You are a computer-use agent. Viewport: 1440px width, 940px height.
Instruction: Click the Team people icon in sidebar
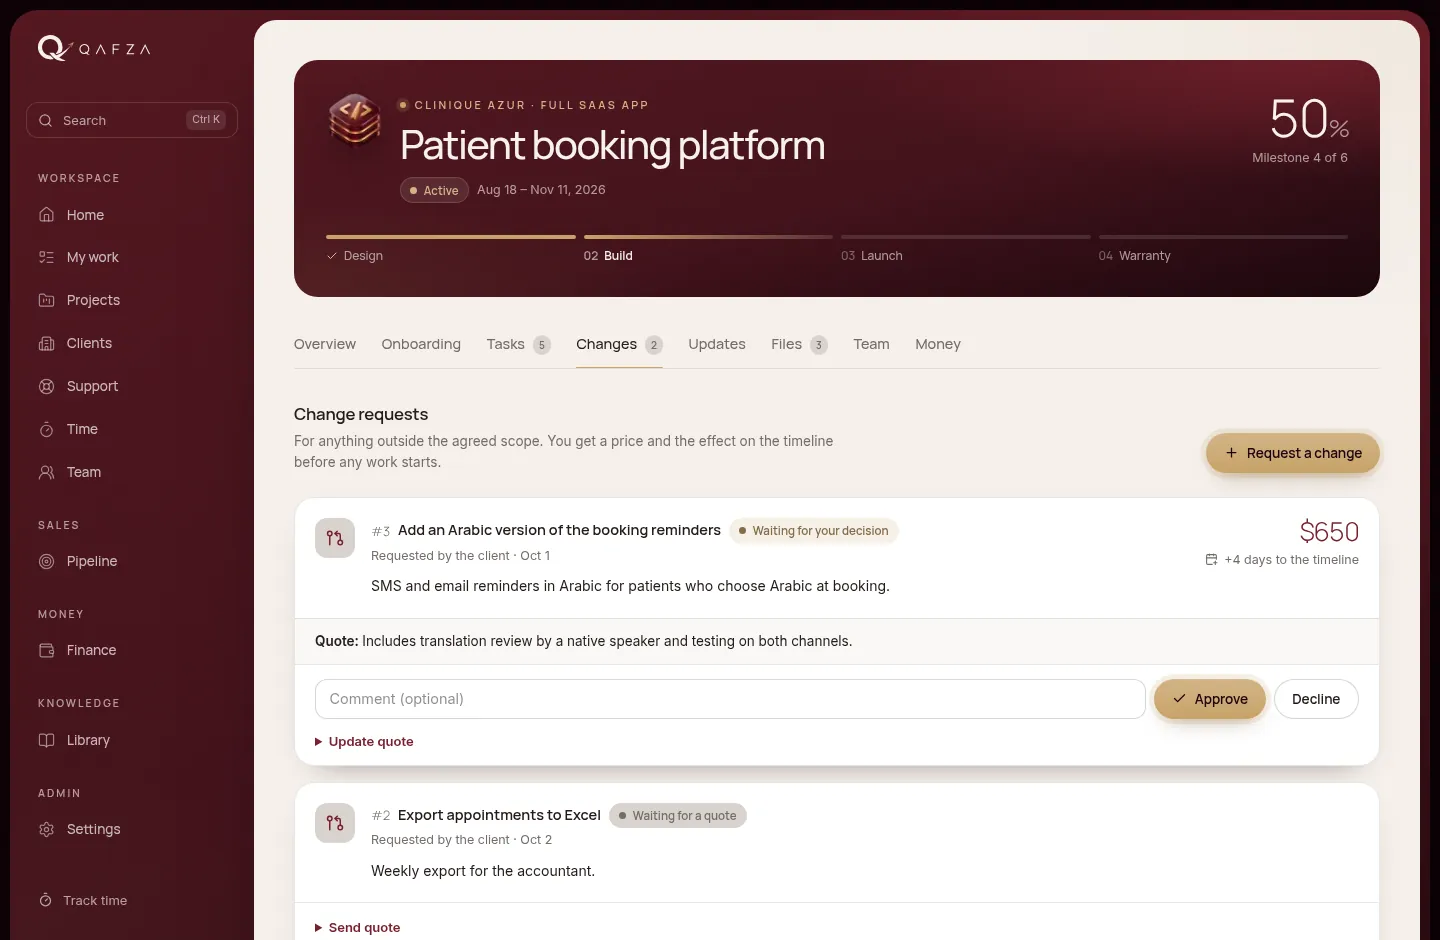click(46, 472)
